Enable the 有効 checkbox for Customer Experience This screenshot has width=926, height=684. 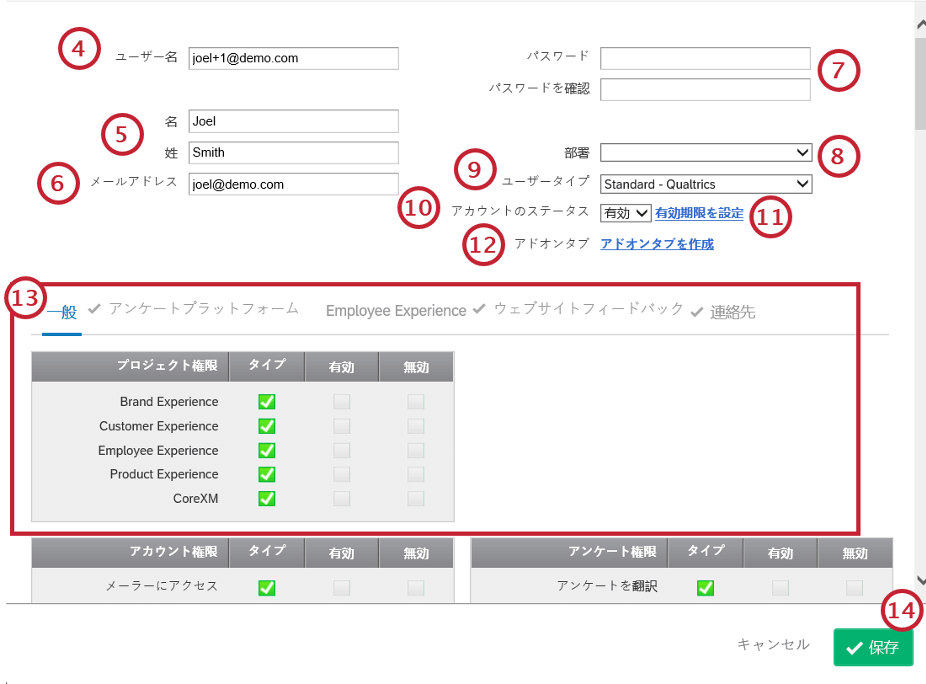tap(341, 426)
